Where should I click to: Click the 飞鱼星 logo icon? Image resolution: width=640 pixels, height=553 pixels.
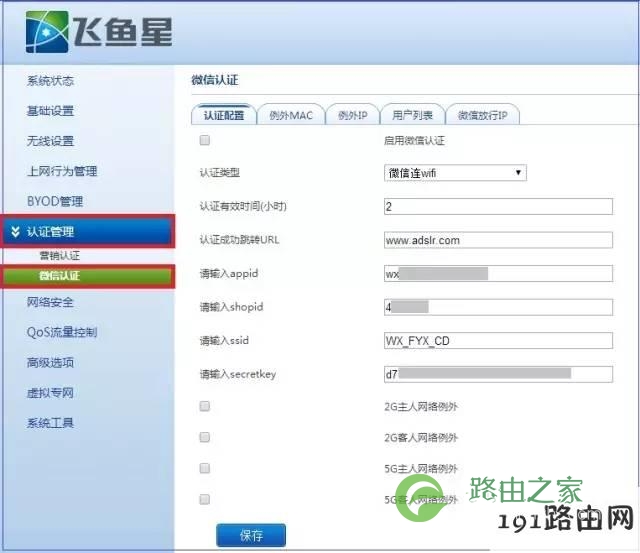[47, 32]
